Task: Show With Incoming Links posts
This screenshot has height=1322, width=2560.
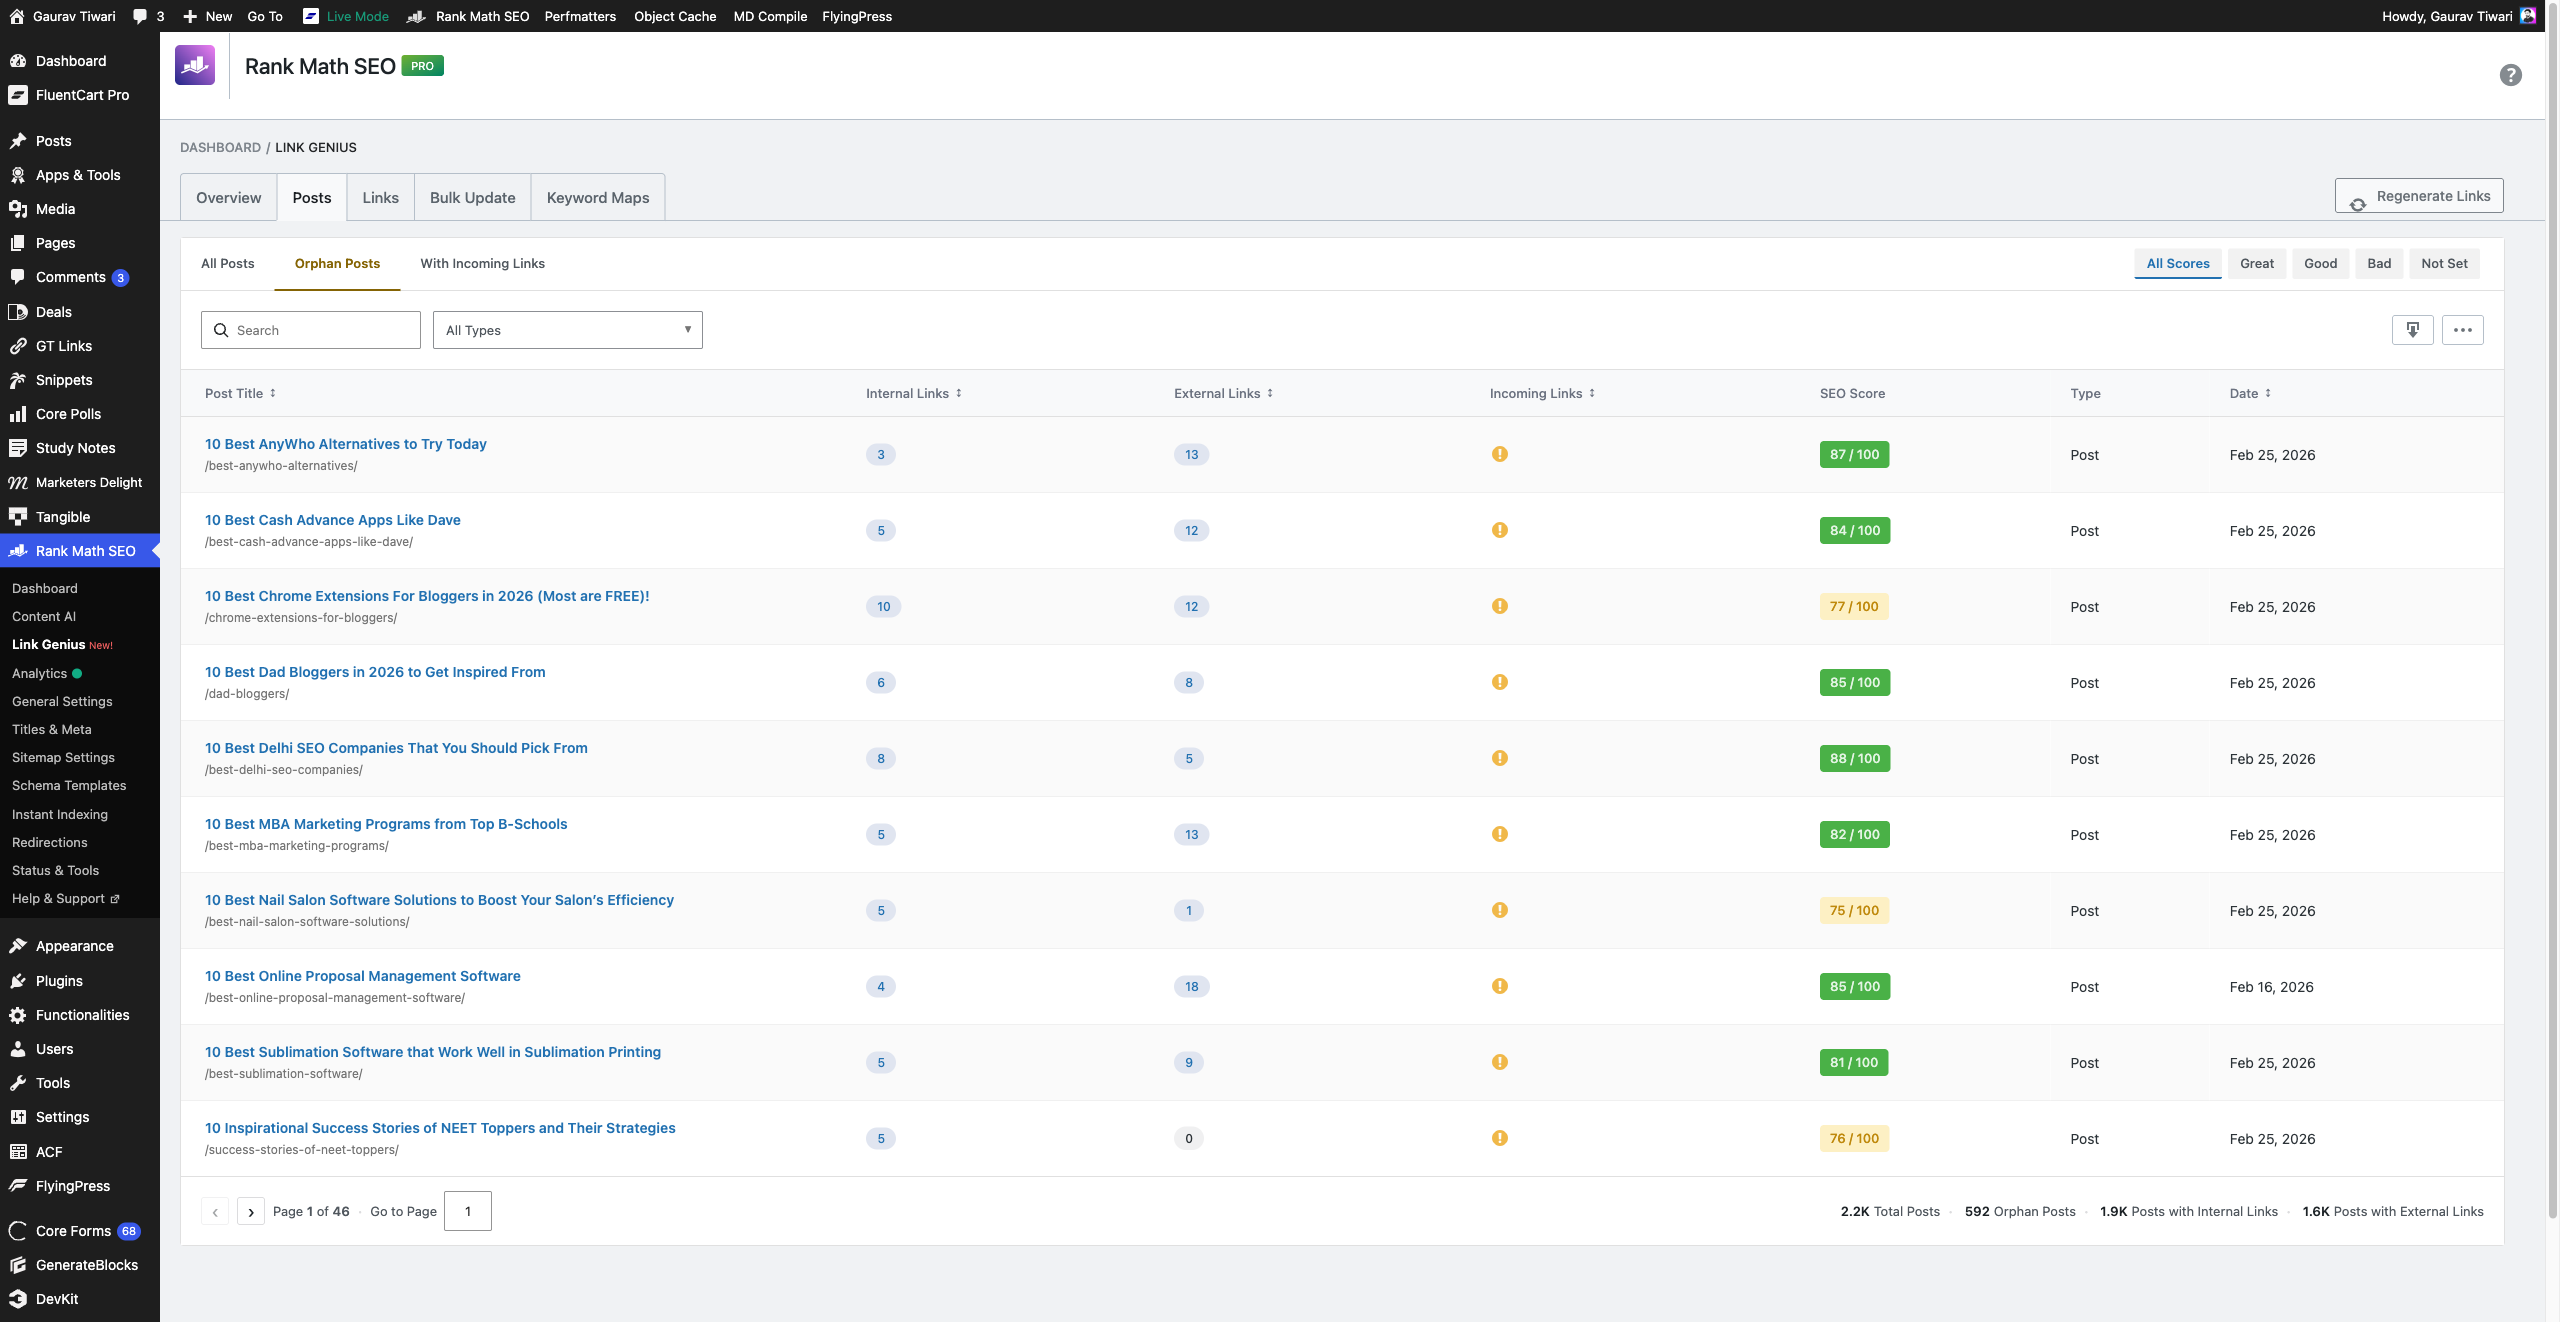Action: 482,263
